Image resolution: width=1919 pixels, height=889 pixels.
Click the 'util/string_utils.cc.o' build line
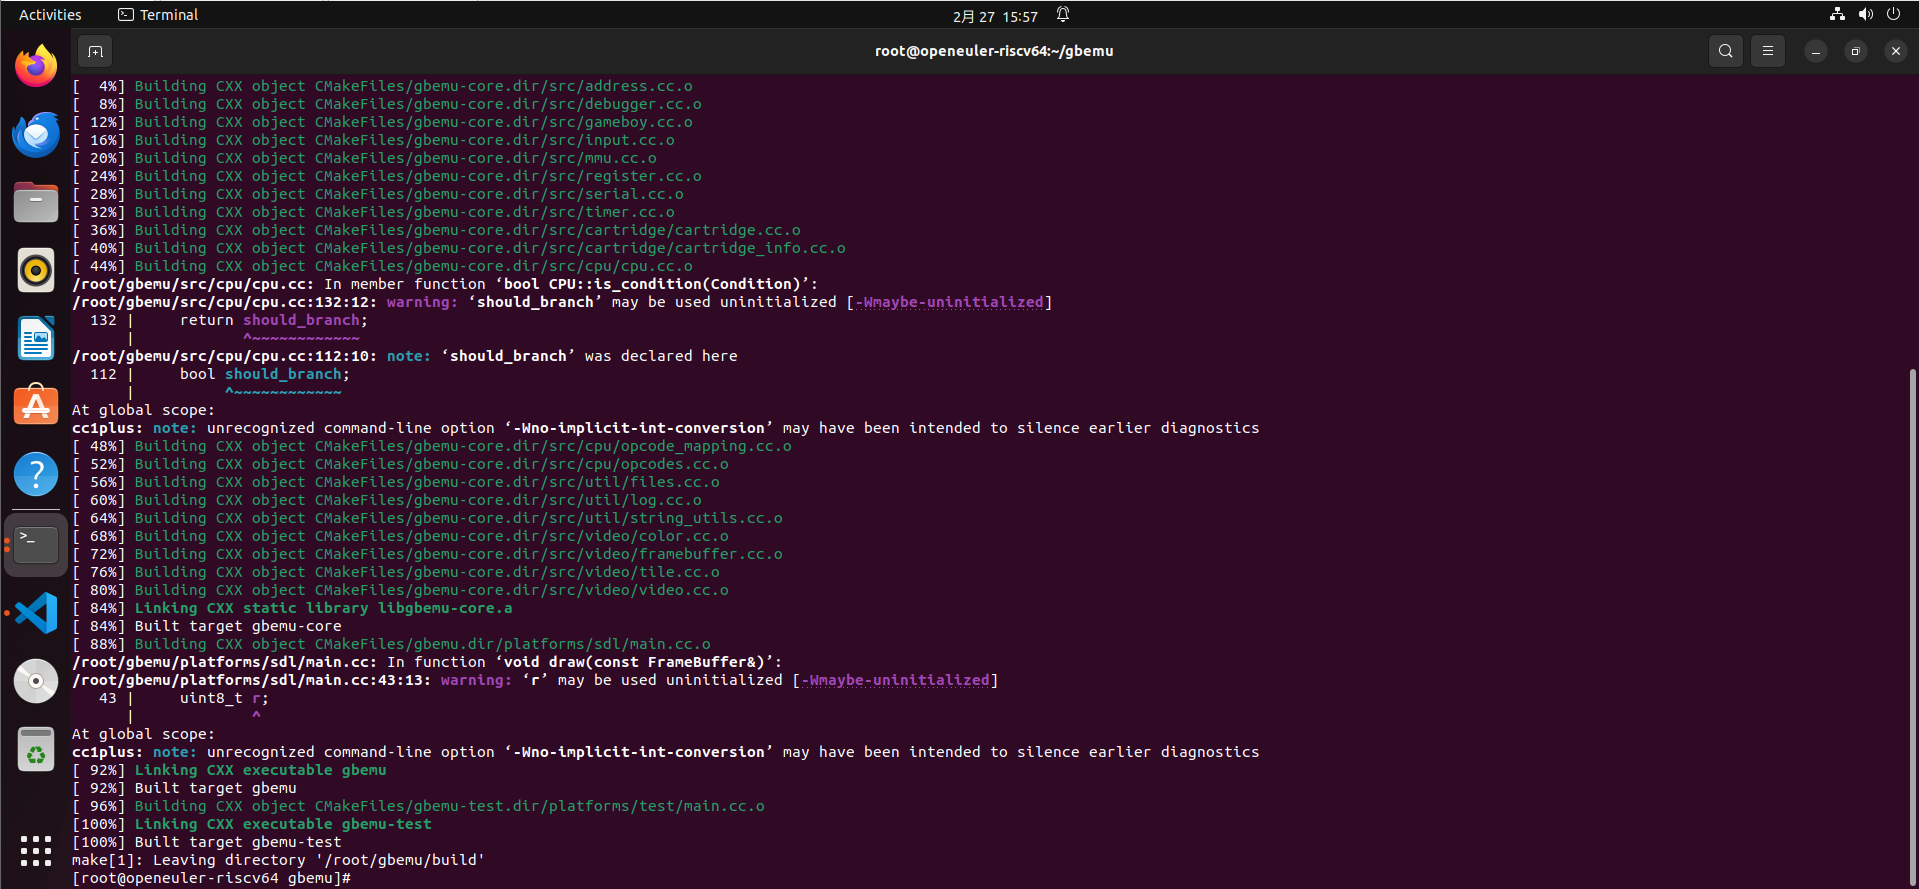pos(427,518)
